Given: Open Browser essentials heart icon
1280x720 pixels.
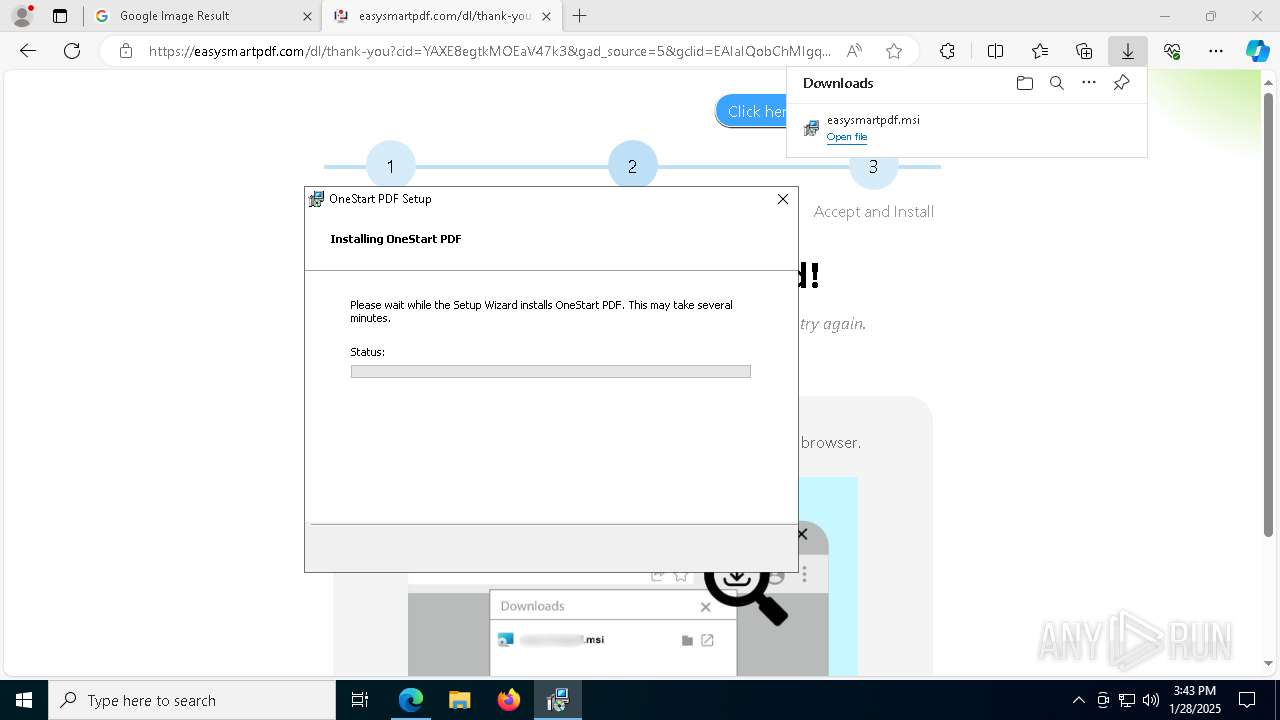Looking at the screenshot, I should coord(1172,51).
